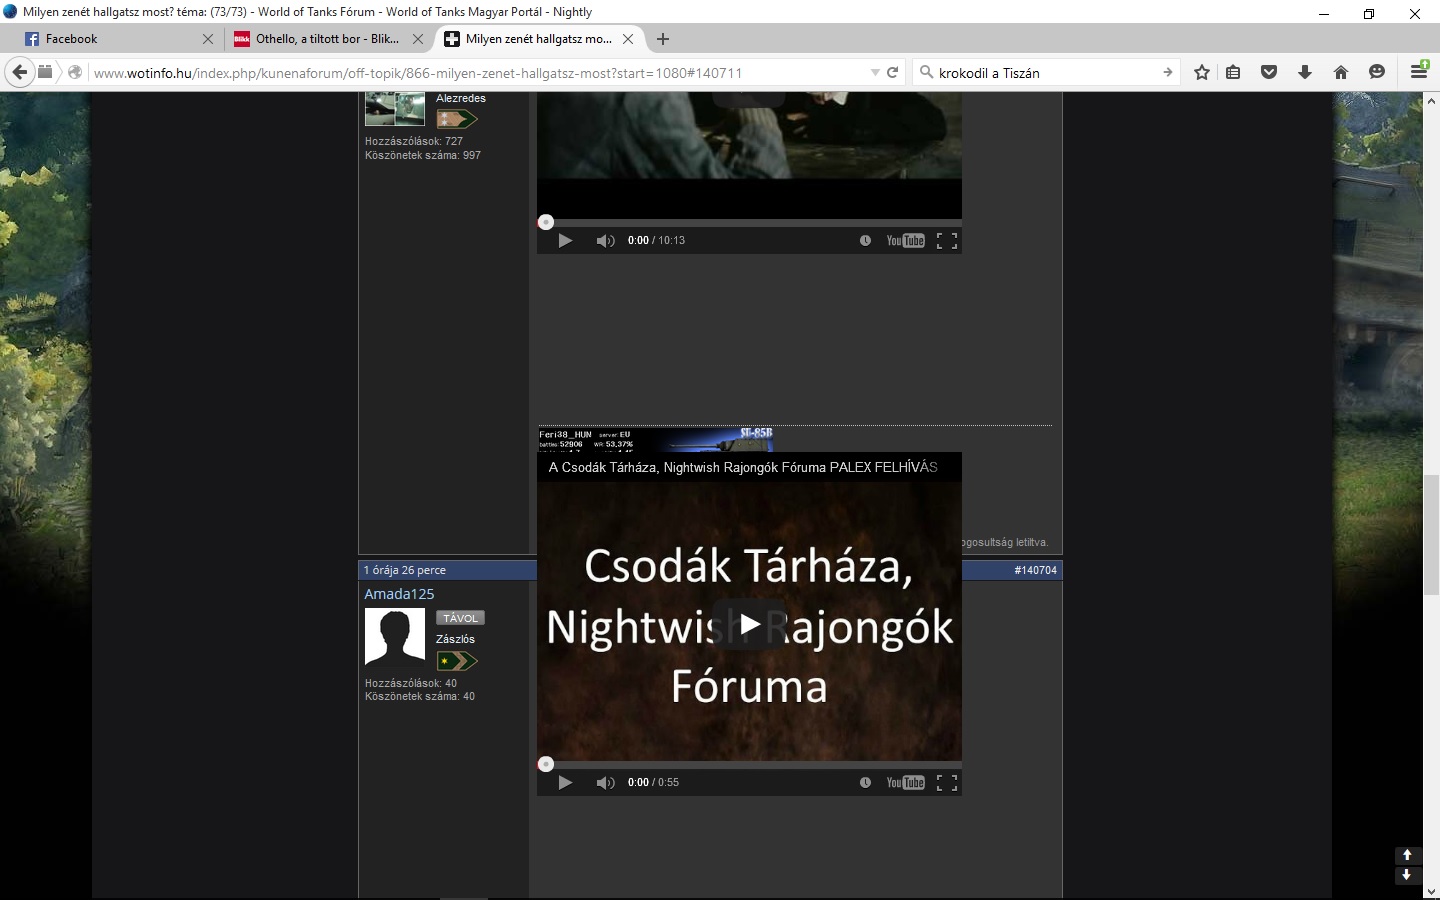1440x900 pixels.
Task: Click the Zászlós rank label
Action: click(x=455, y=639)
